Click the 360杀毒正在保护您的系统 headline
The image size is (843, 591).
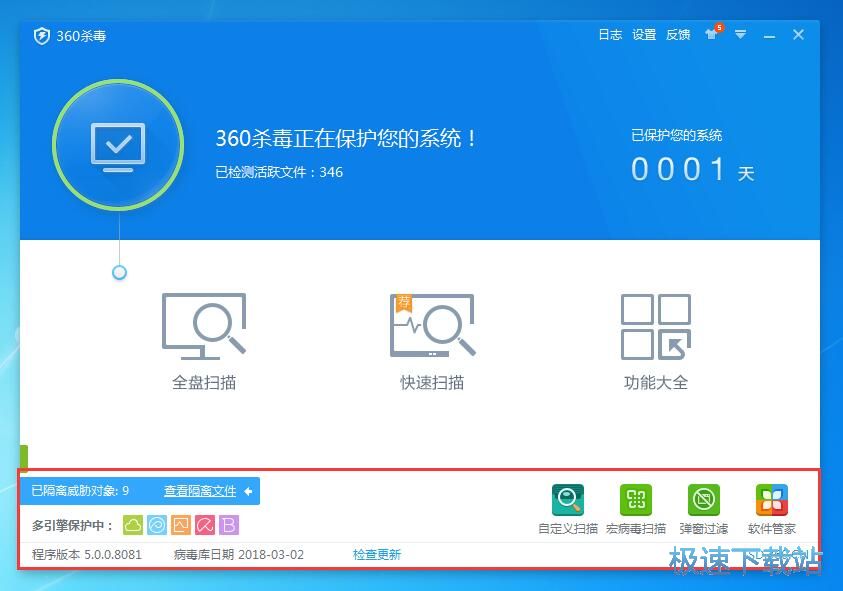coord(346,138)
